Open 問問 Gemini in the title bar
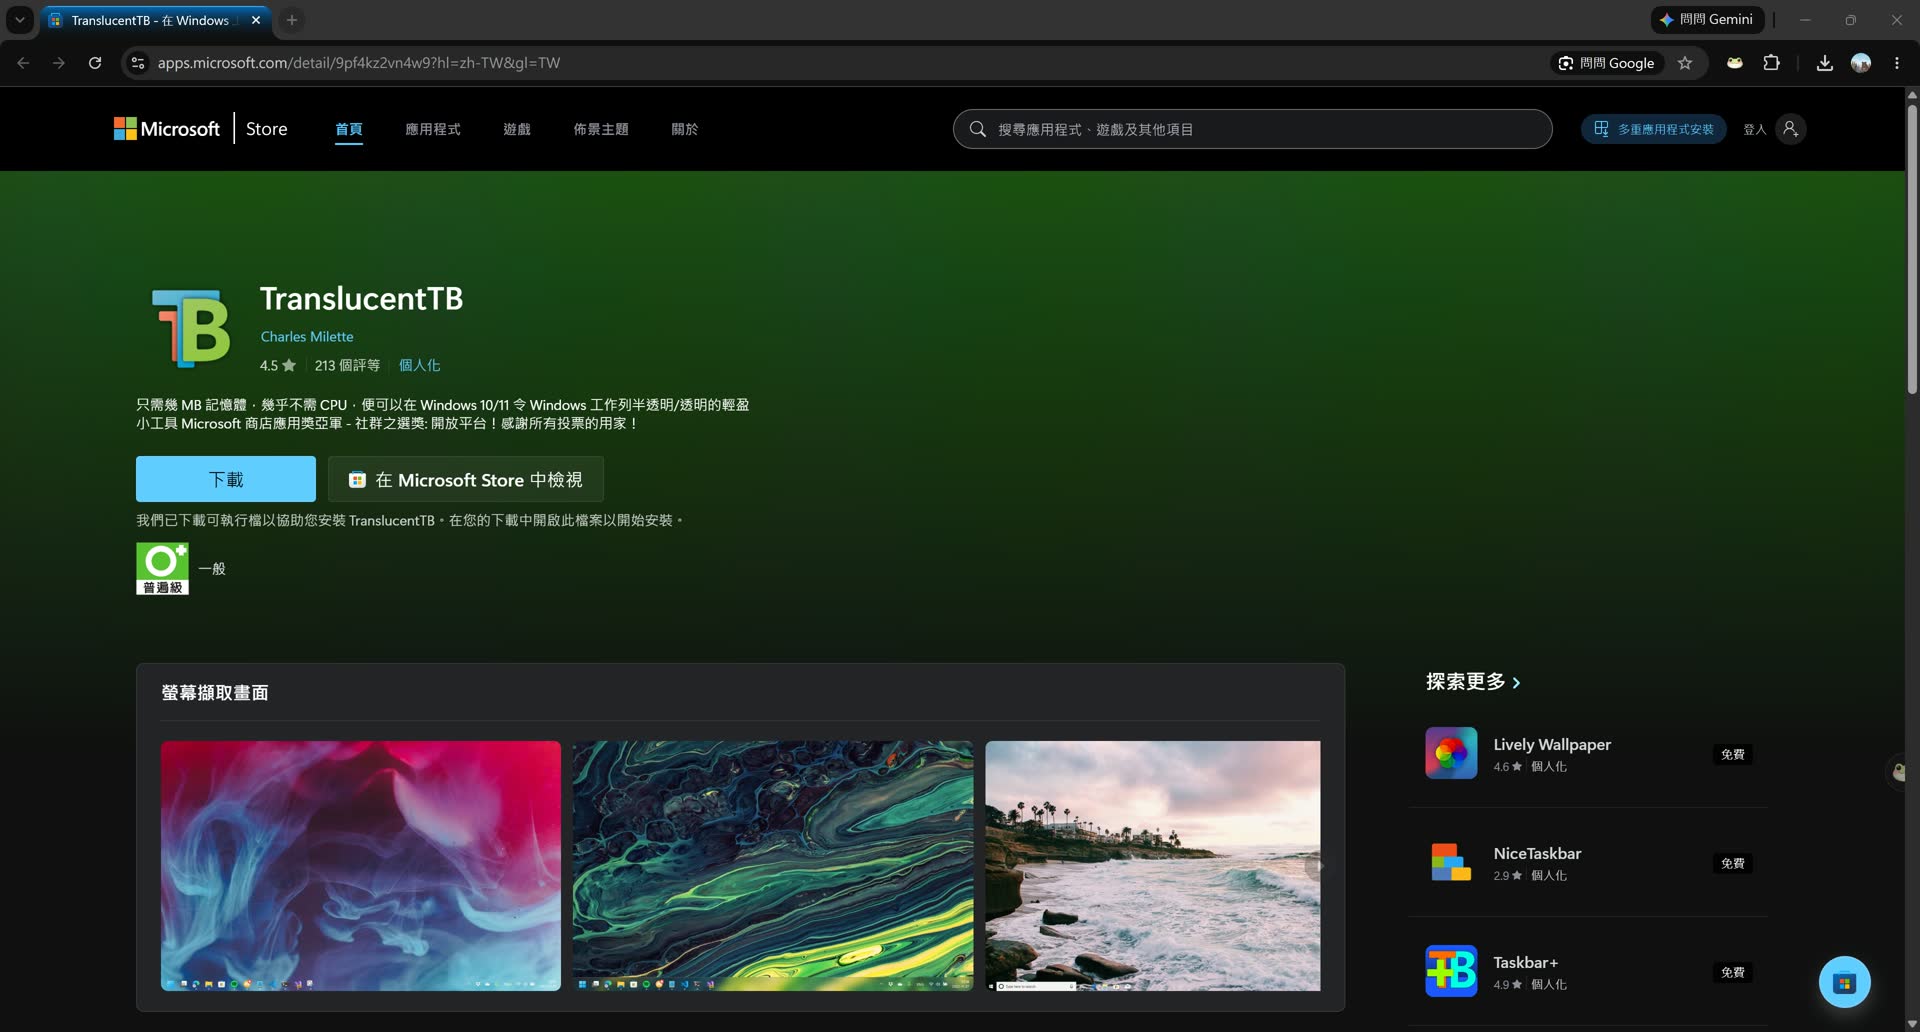Image resolution: width=1920 pixels, height=1032 pixels. (1707, 20)
